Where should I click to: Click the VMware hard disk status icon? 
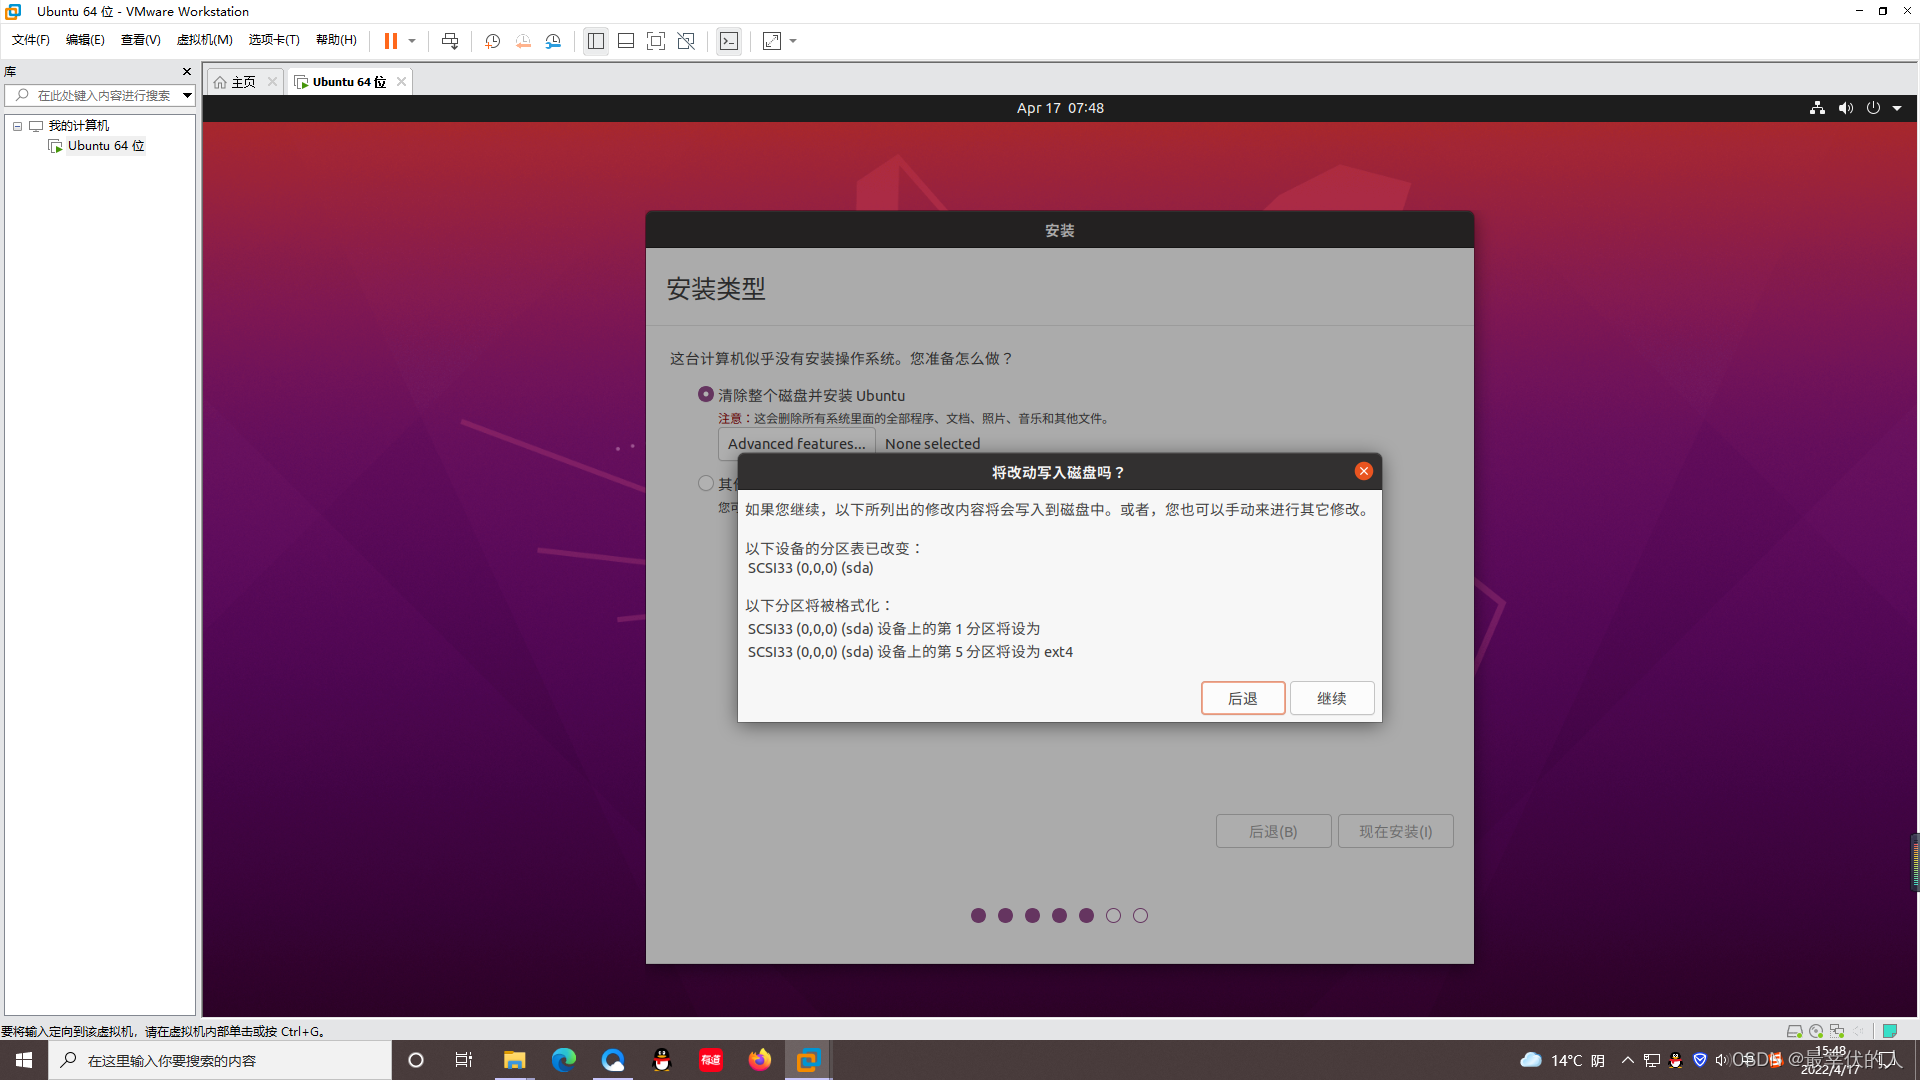(x=1794, y=1031)
